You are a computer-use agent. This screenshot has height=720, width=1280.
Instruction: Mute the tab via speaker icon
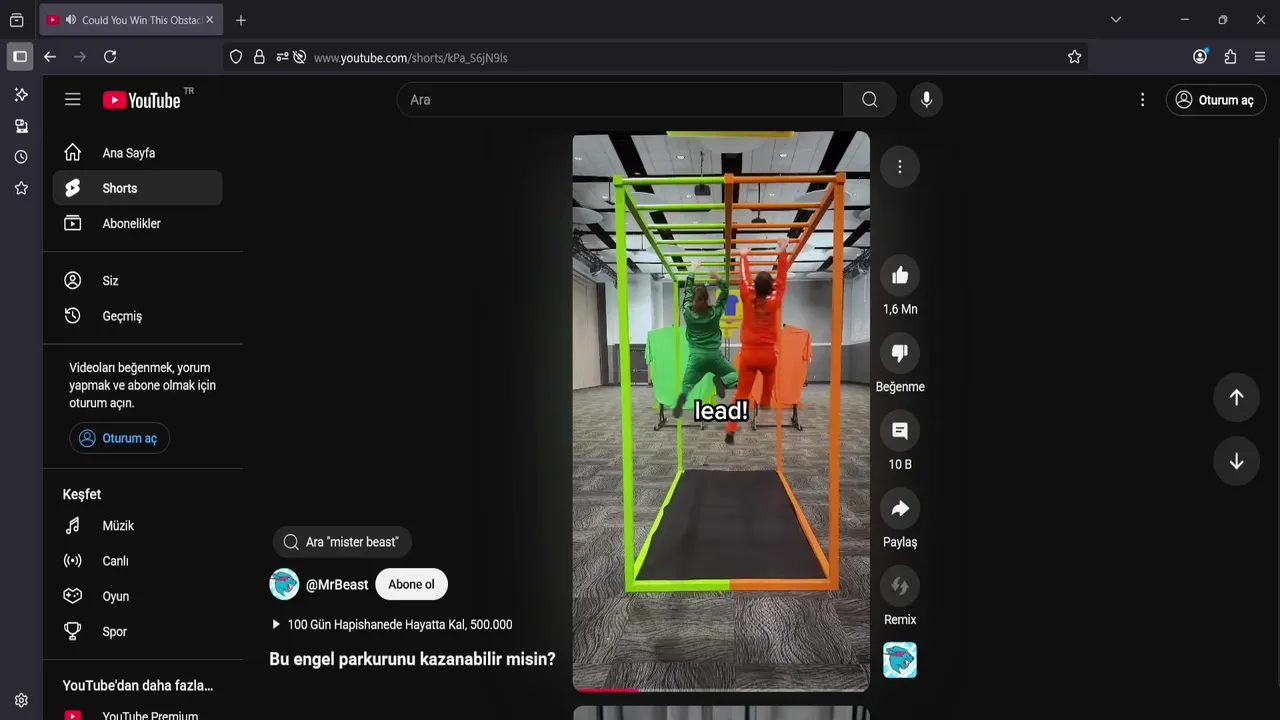(71, 19)
